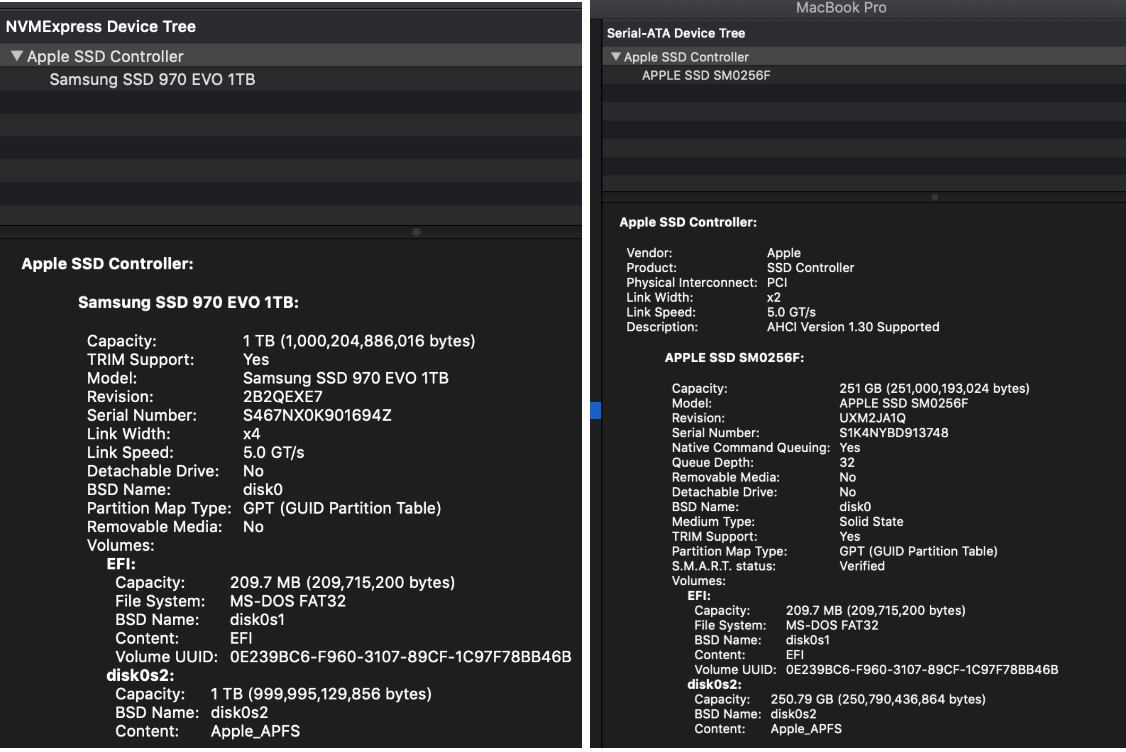Click the split pane handle in Serial-ATA window
Image resolution: width=1126 pixels, height=752 pixels.
coord(934,197)
